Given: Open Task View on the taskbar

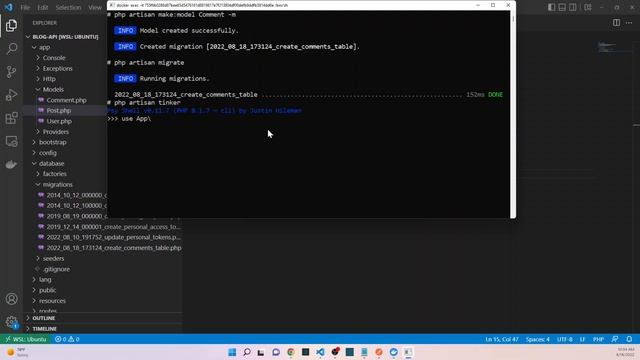Looking at the screenshot, I should 261,352.
